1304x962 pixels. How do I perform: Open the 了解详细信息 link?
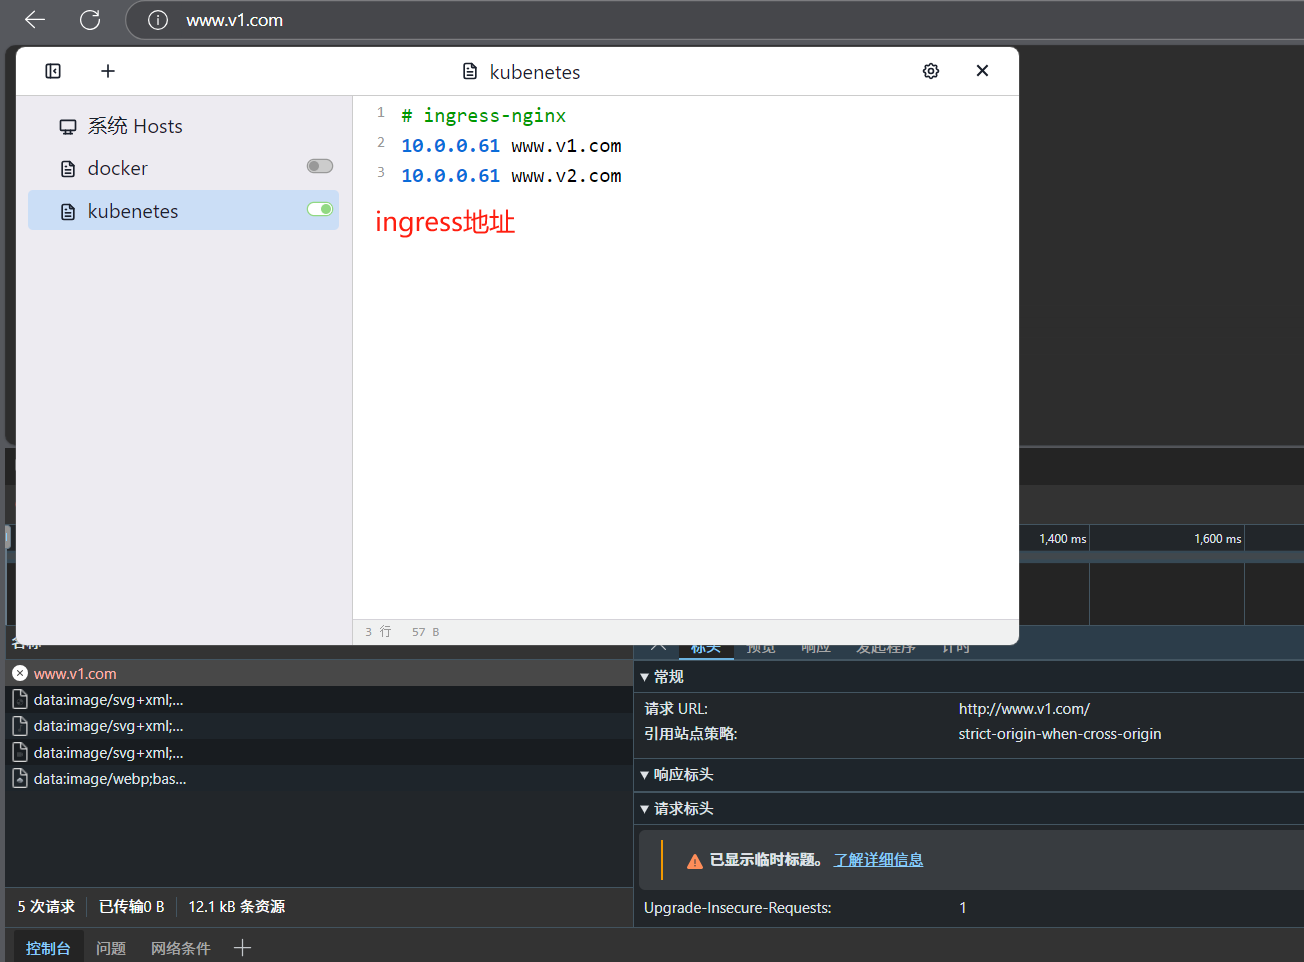tap(878, 860)
